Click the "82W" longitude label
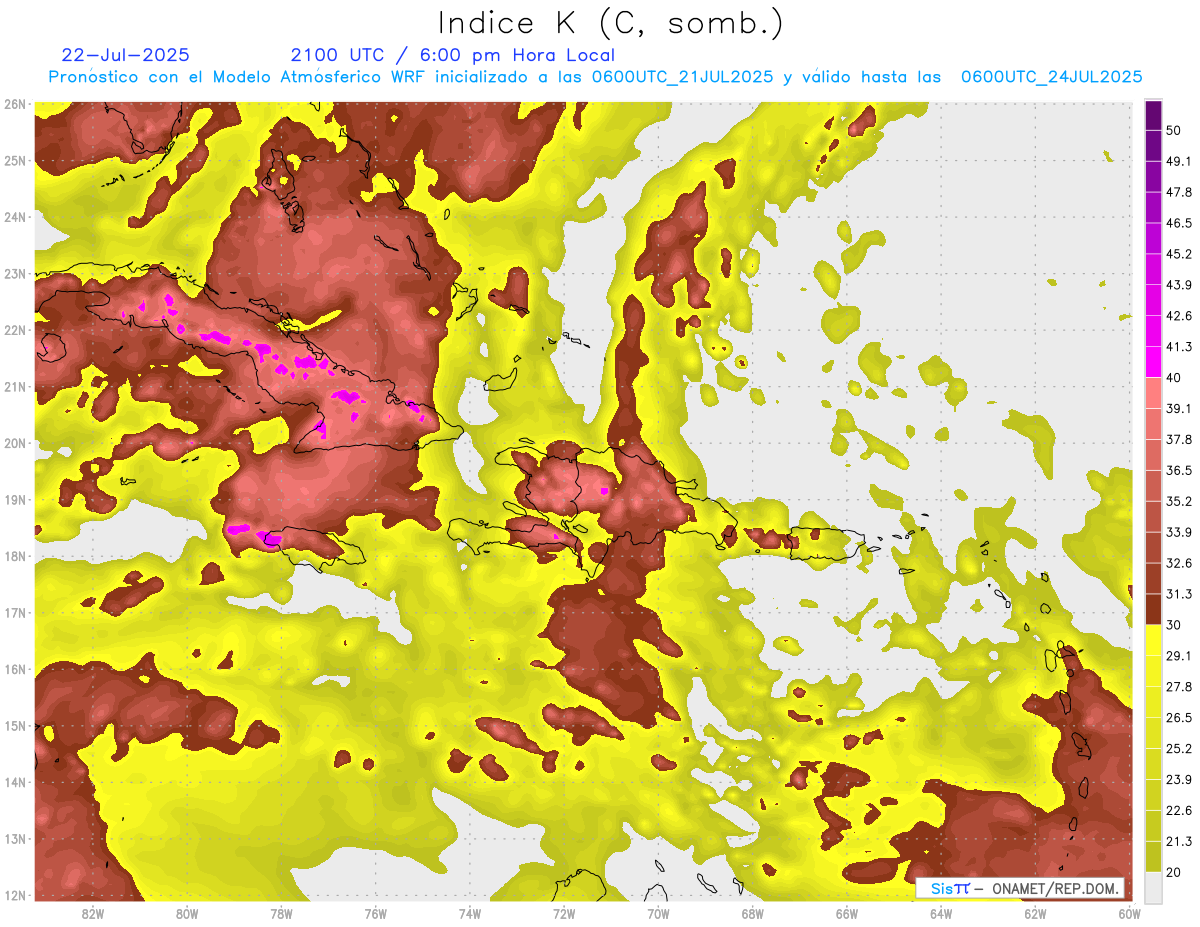 point(93,914)
